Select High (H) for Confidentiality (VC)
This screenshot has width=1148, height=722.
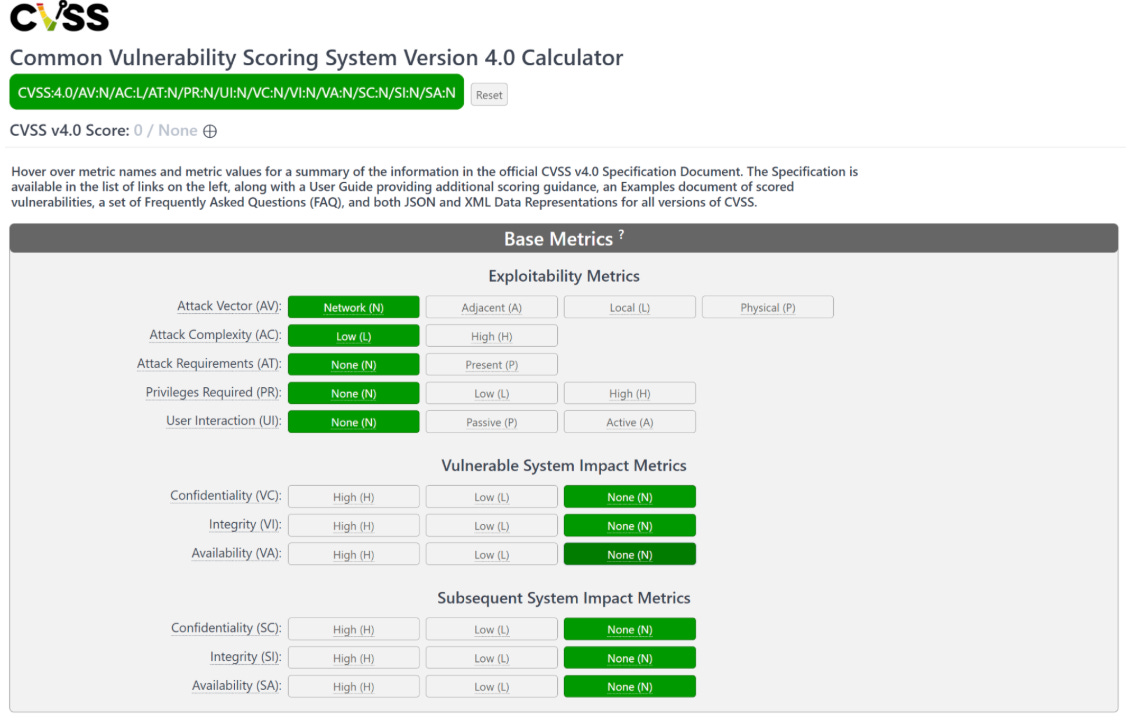pos(354,497)
